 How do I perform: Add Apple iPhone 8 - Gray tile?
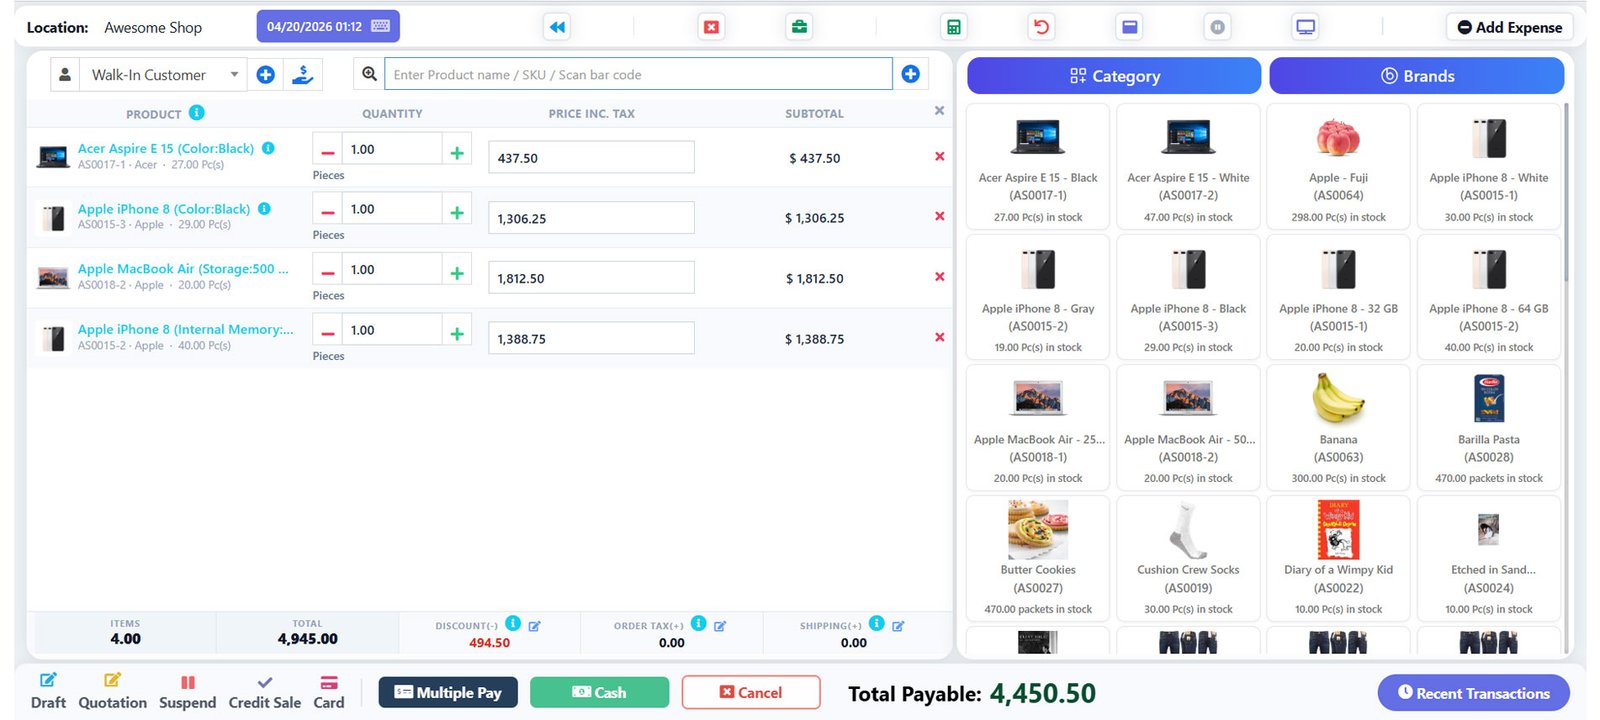[1038, 297]
